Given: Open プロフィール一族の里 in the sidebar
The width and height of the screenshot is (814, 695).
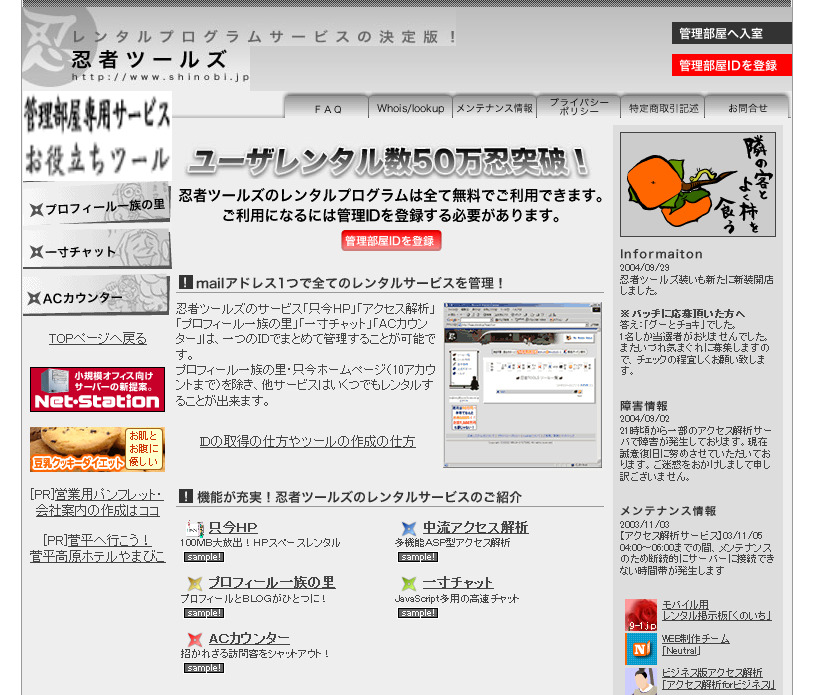Looking at the screenshot, I should click(97, 205).
